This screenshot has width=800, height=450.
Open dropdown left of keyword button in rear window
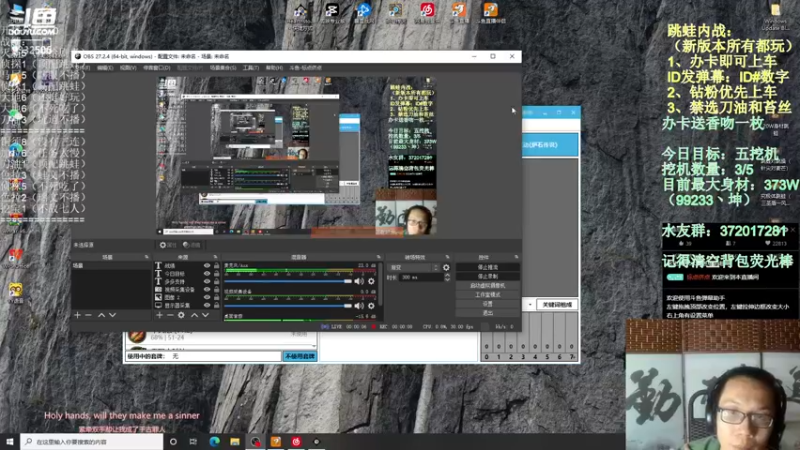coord(530,305)
